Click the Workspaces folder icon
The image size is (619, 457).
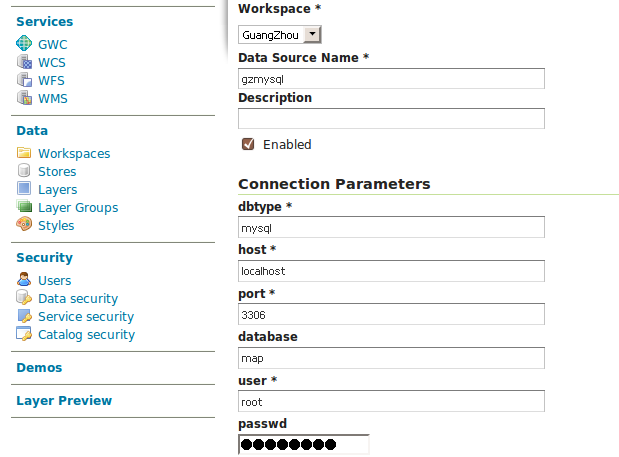click(24, 154)
